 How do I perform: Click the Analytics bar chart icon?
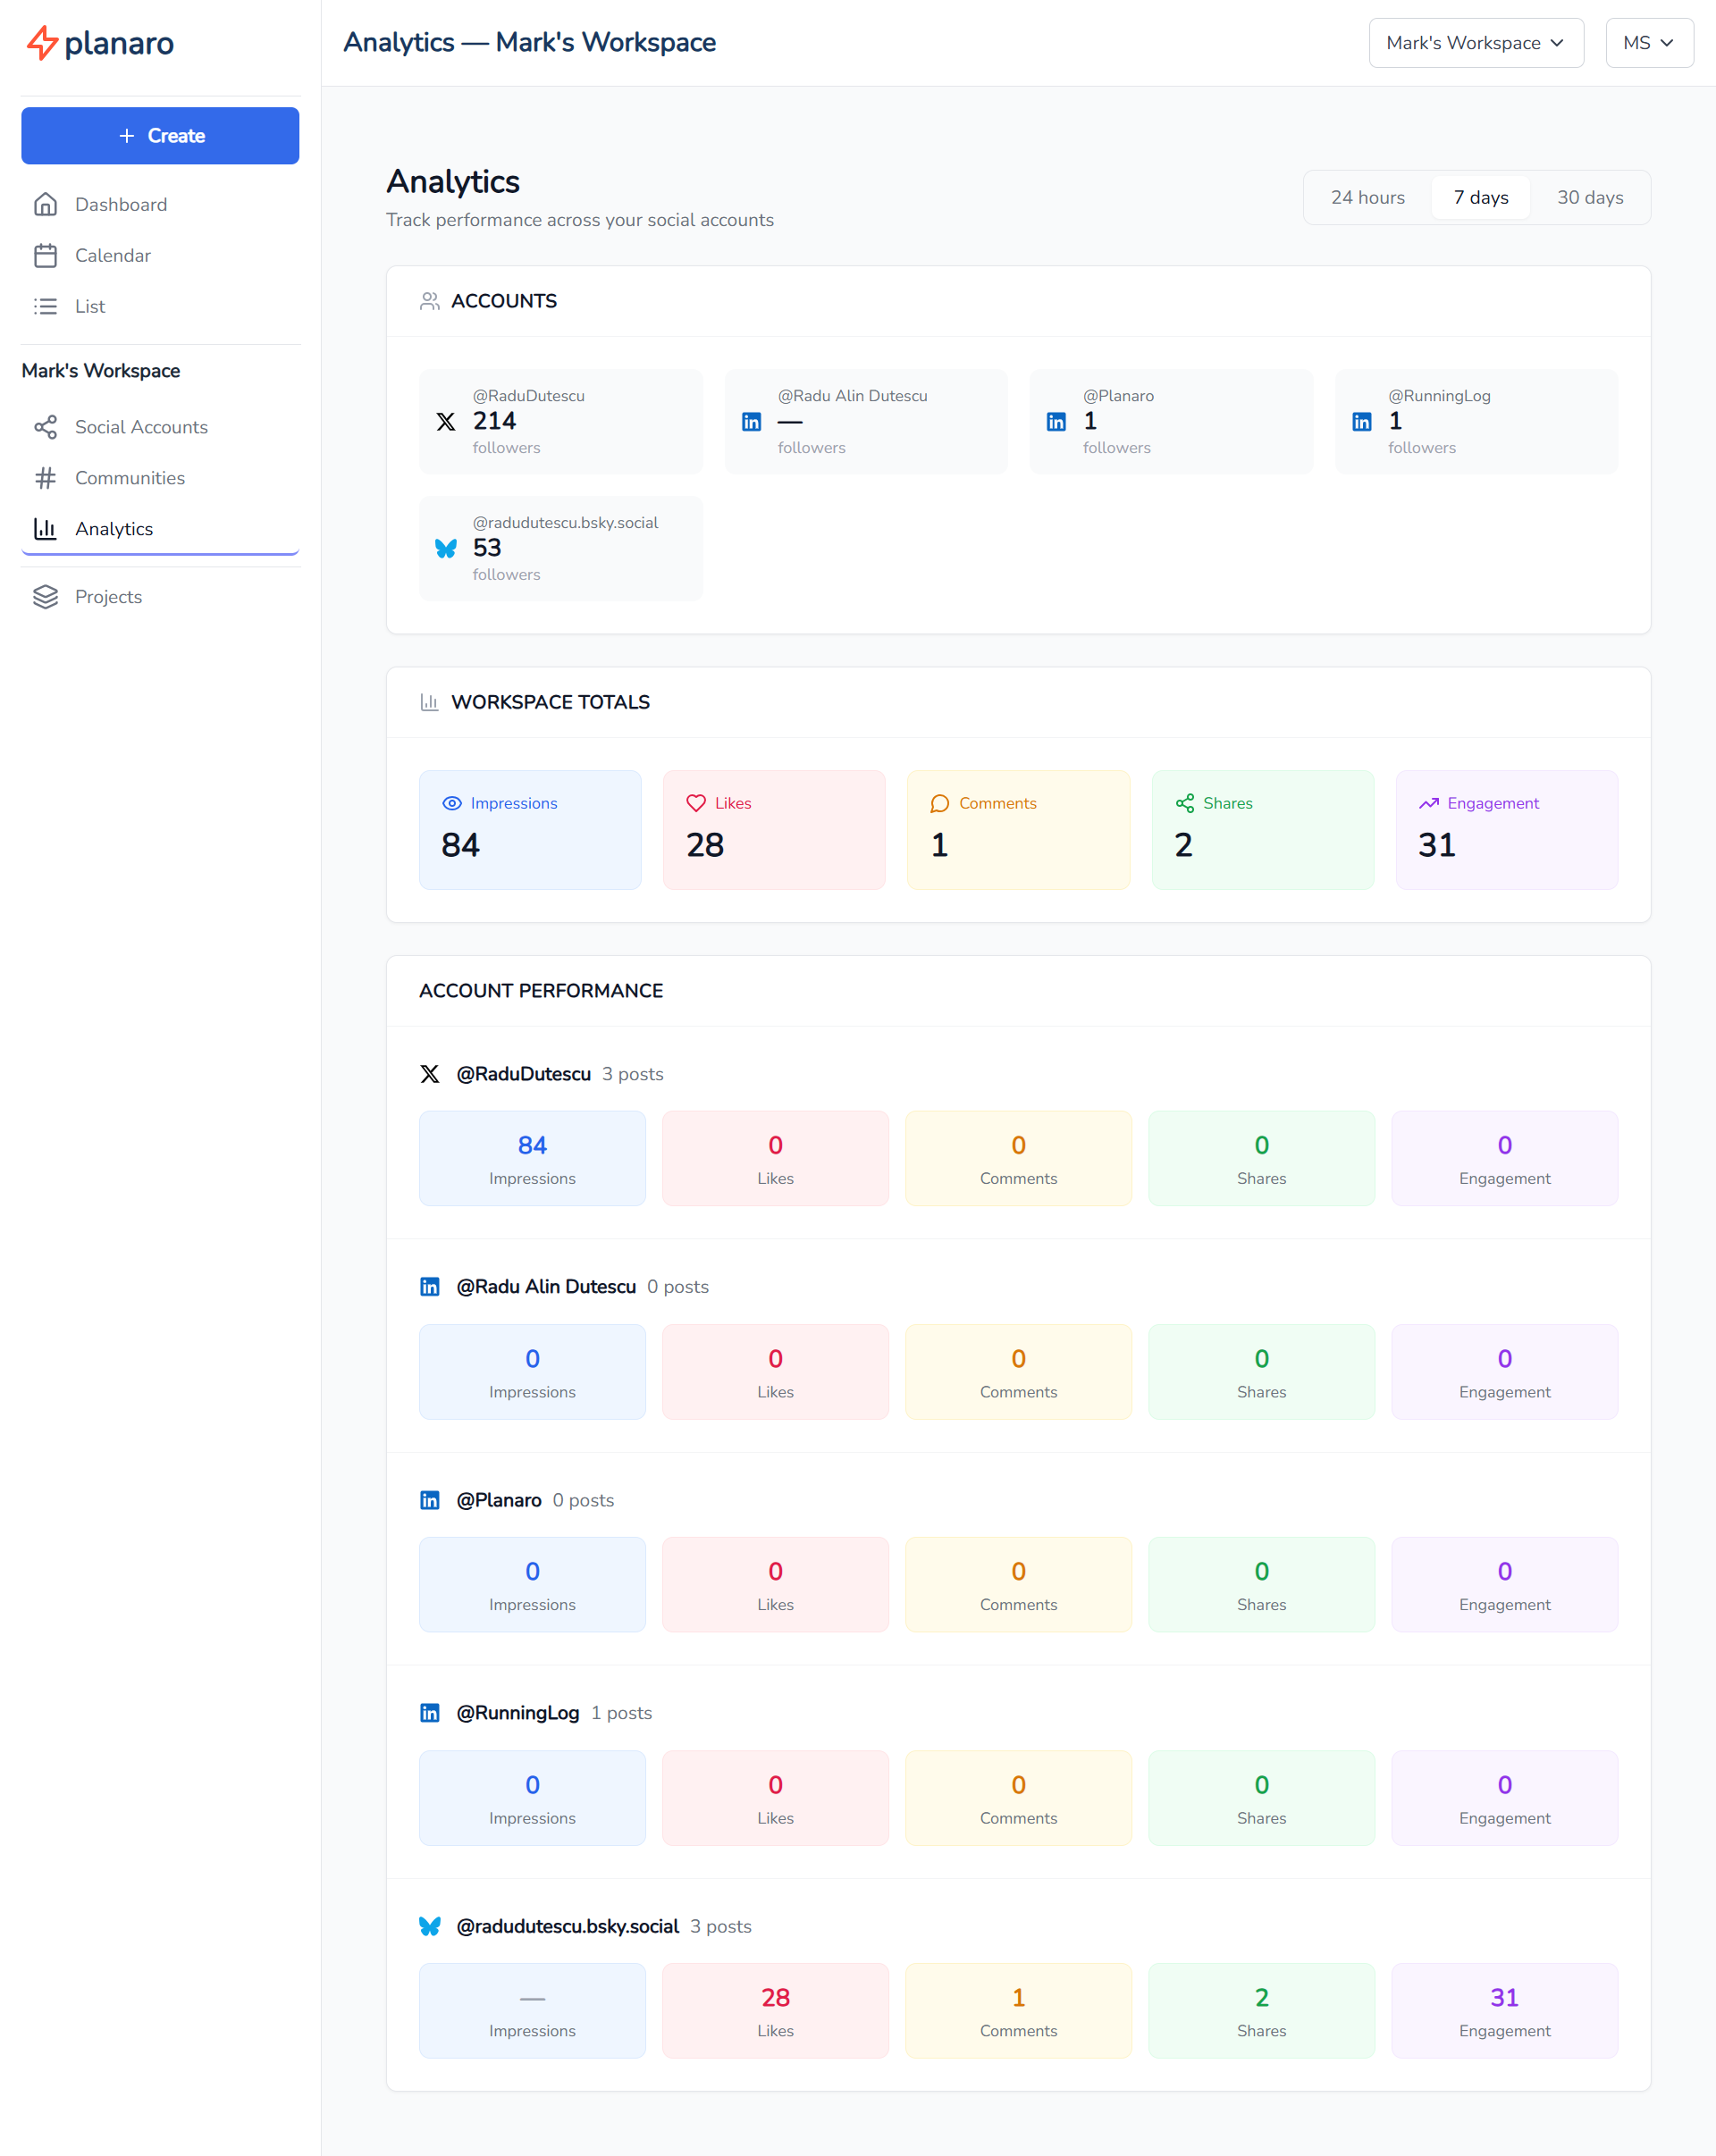(x=45, y=529)
